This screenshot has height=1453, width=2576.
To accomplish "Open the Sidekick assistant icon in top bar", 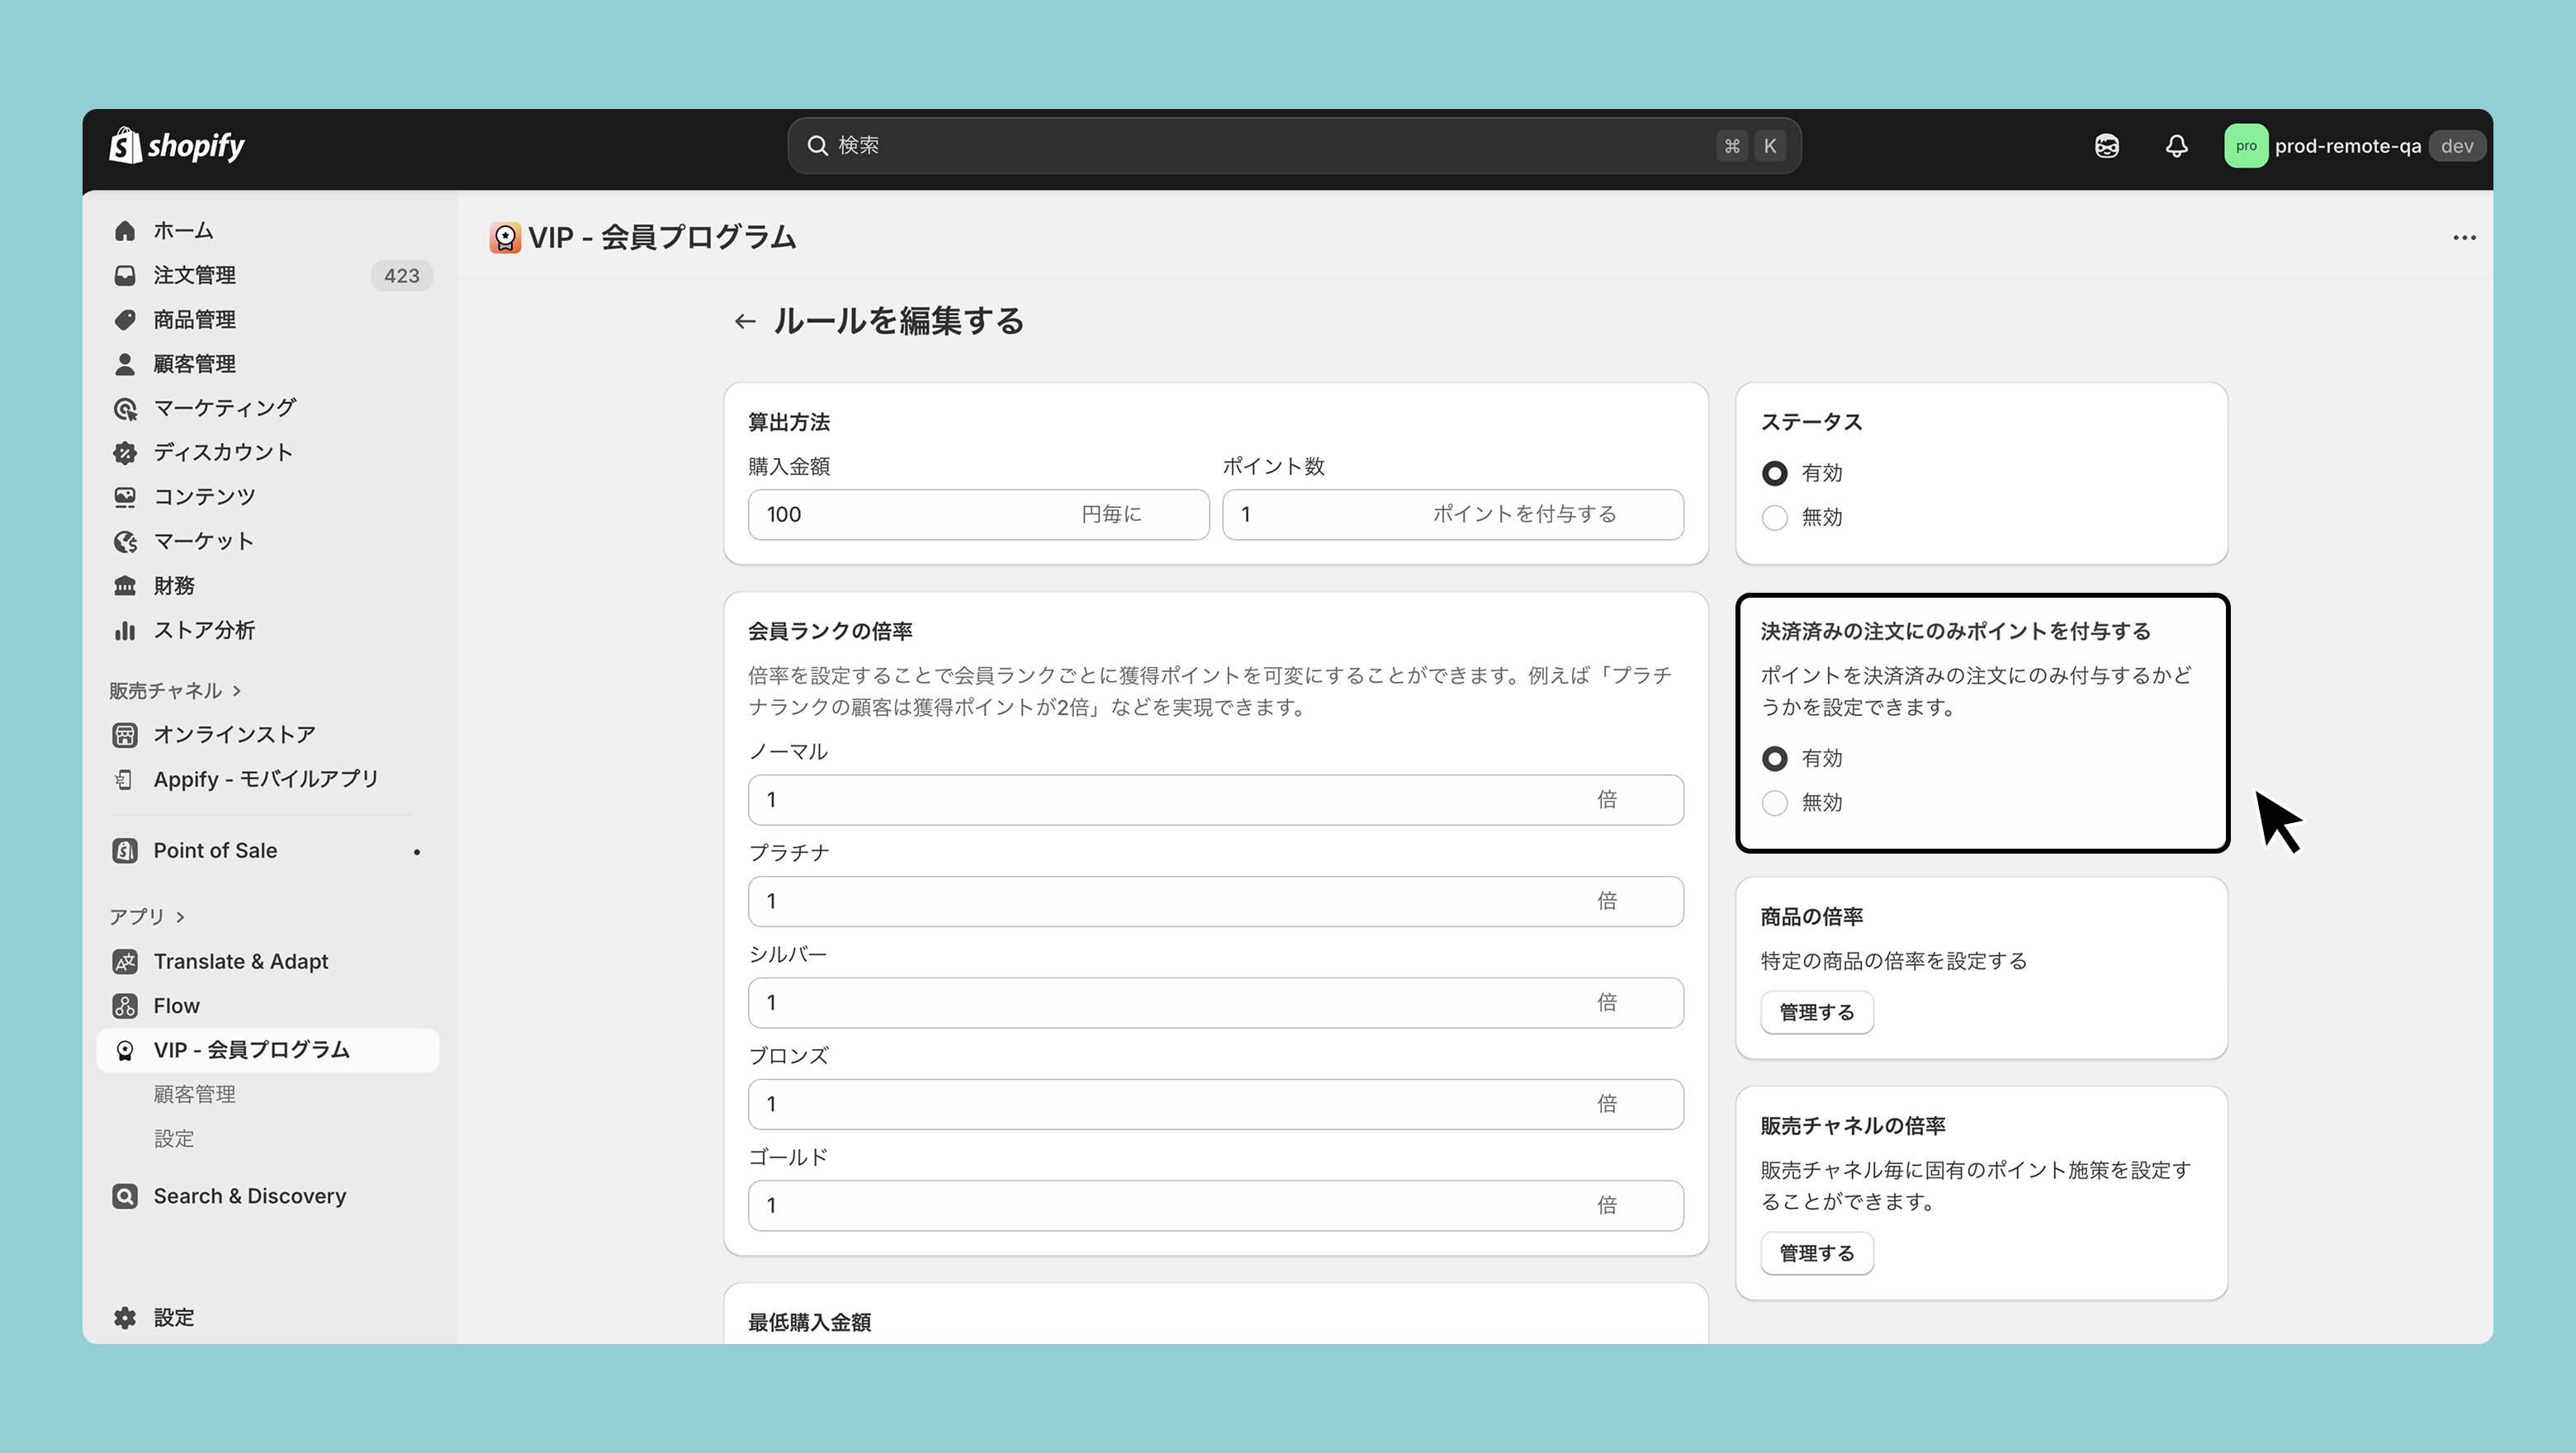I will [2106, 146].
